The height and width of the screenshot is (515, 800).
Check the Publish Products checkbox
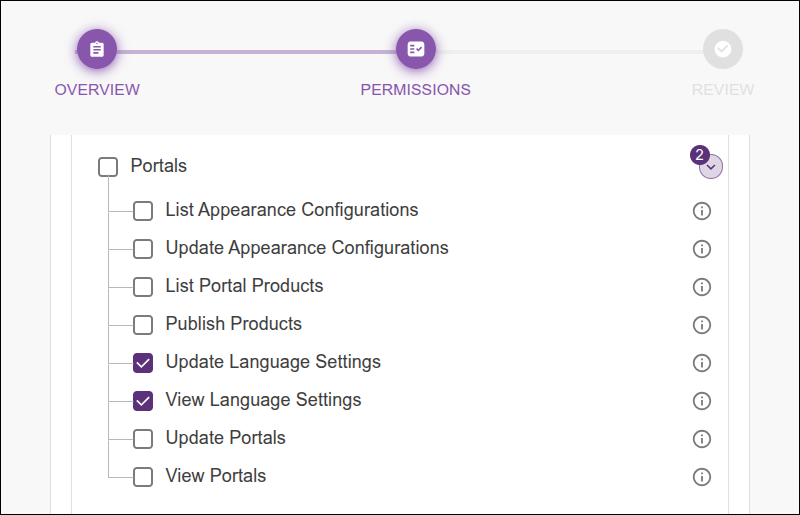pyautogui.click(x=143, y=325)
